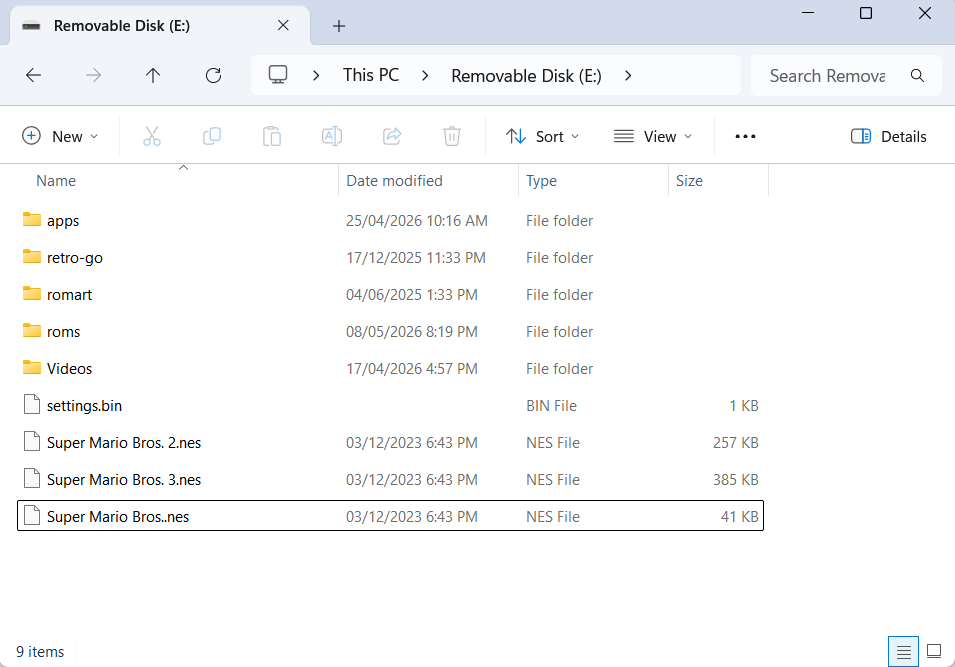The height and width of the screenshot is (667, 955).
Task: Add a new tab with plus
Action: pyautogui.click(x=339, y=26)
